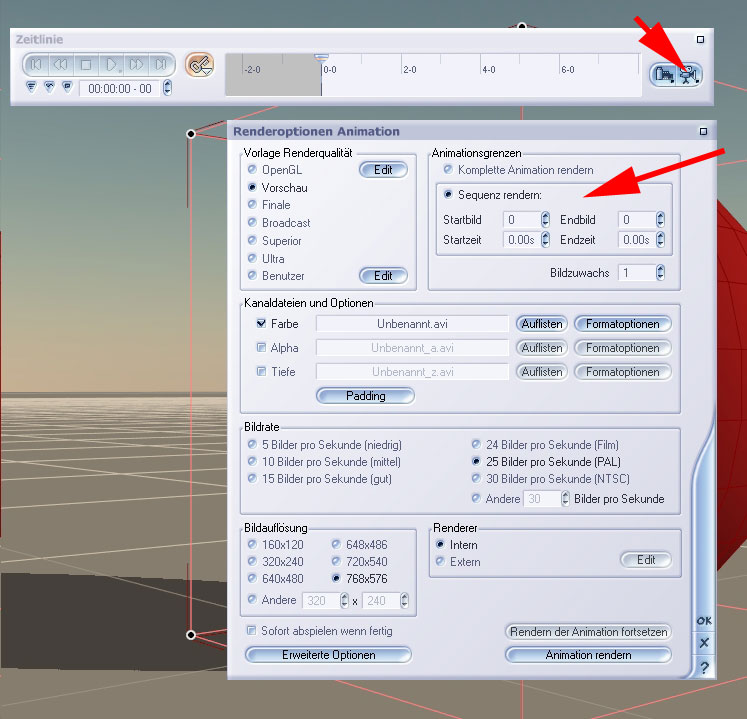The height and width of the screenshot is (719, 747).
Task: Adjust the Andere frame rate stepper
Action: click(565, 499)
